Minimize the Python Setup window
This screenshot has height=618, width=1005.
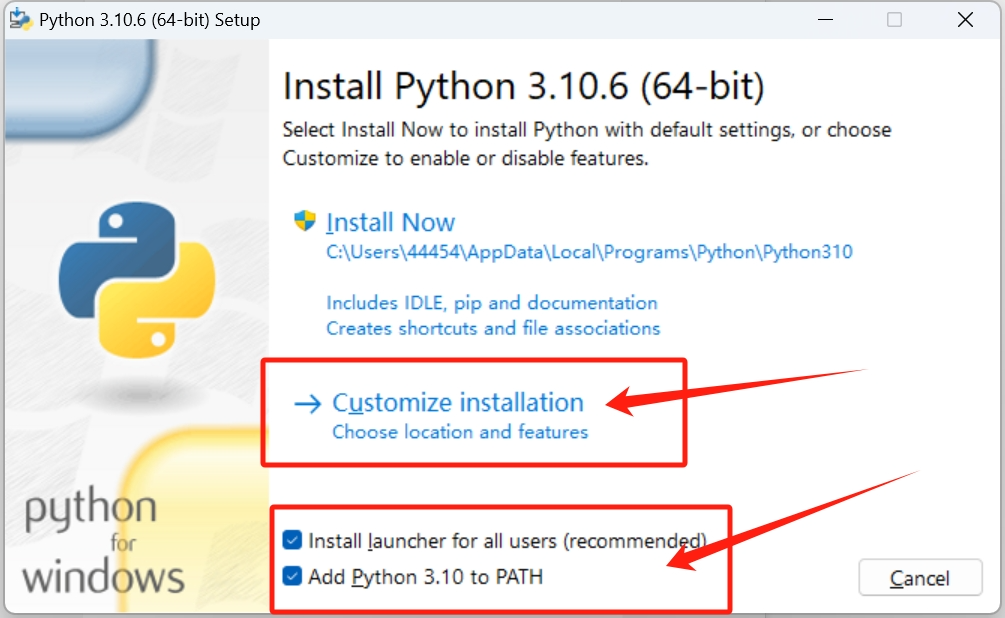[x=826, y=20]
